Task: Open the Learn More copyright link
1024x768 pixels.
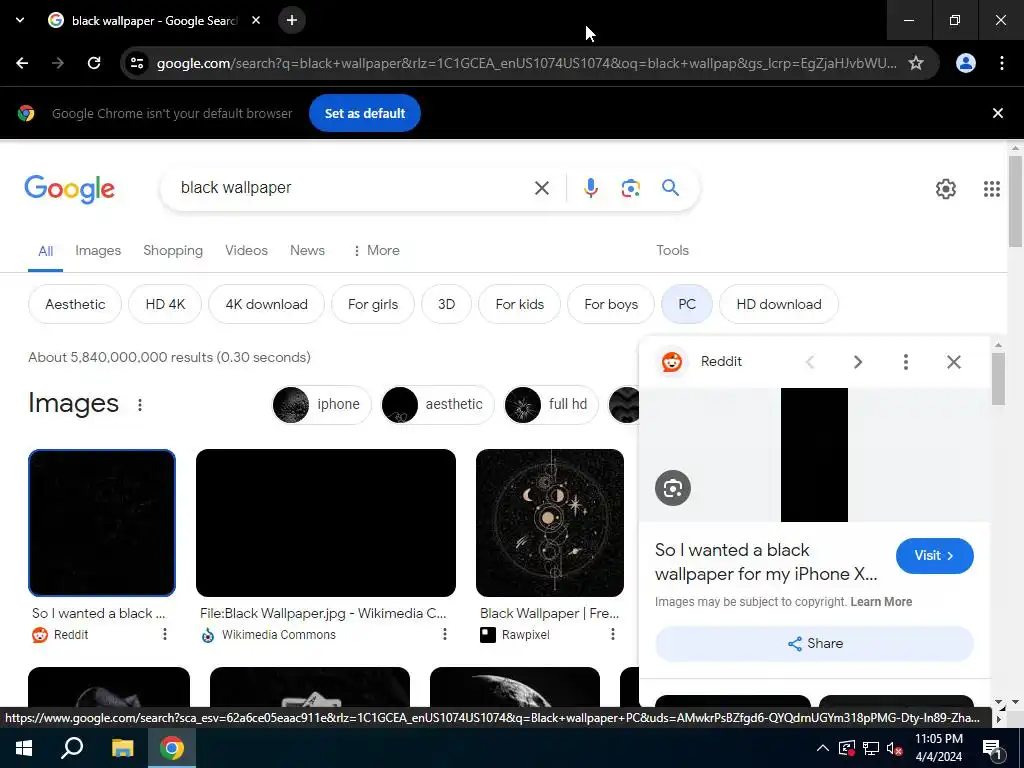Action: (x=881, y=601)
